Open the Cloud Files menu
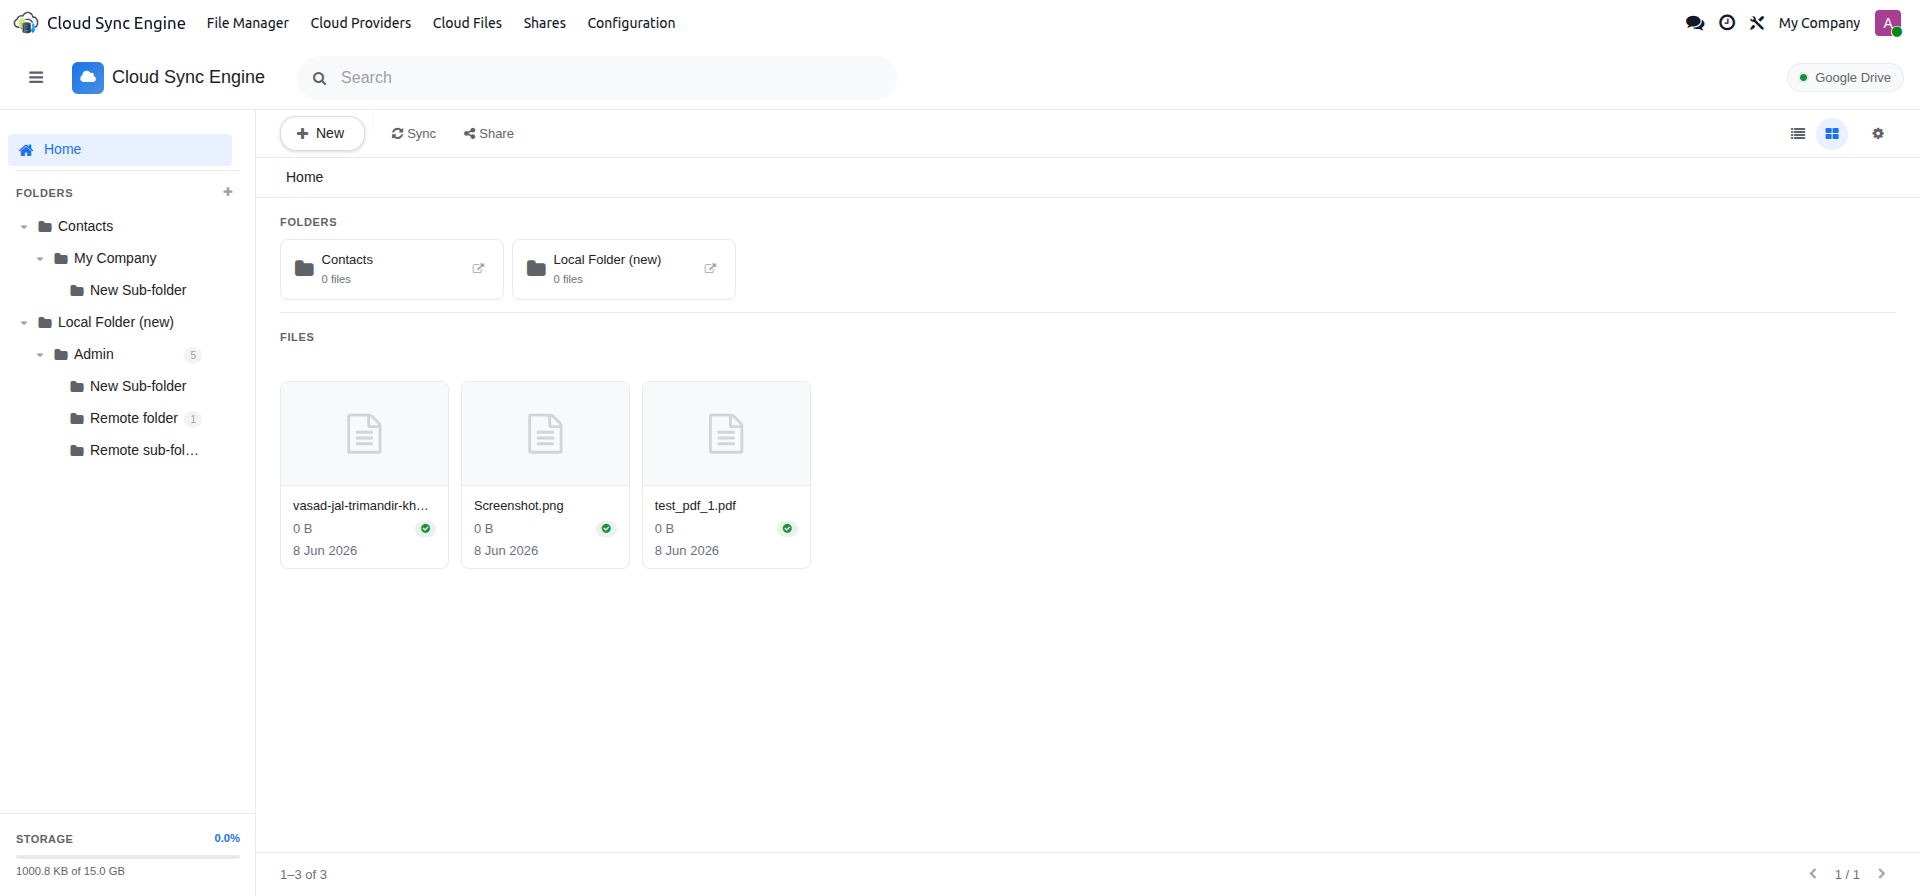The height and width of the screenshot is (896, 1920). click(x=467, y=23)
